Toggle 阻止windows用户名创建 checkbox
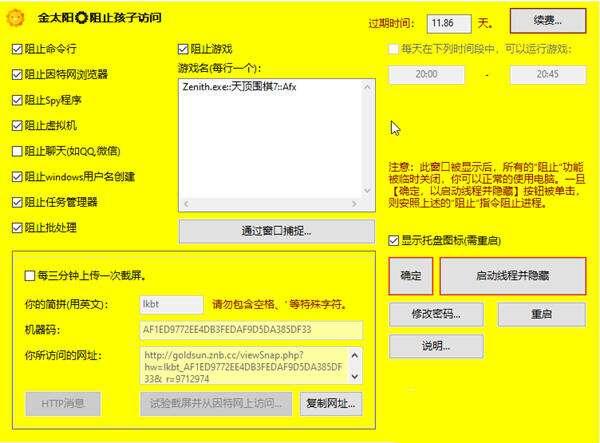The width and height of the screenshot is (600, 443). coord(17,177)
